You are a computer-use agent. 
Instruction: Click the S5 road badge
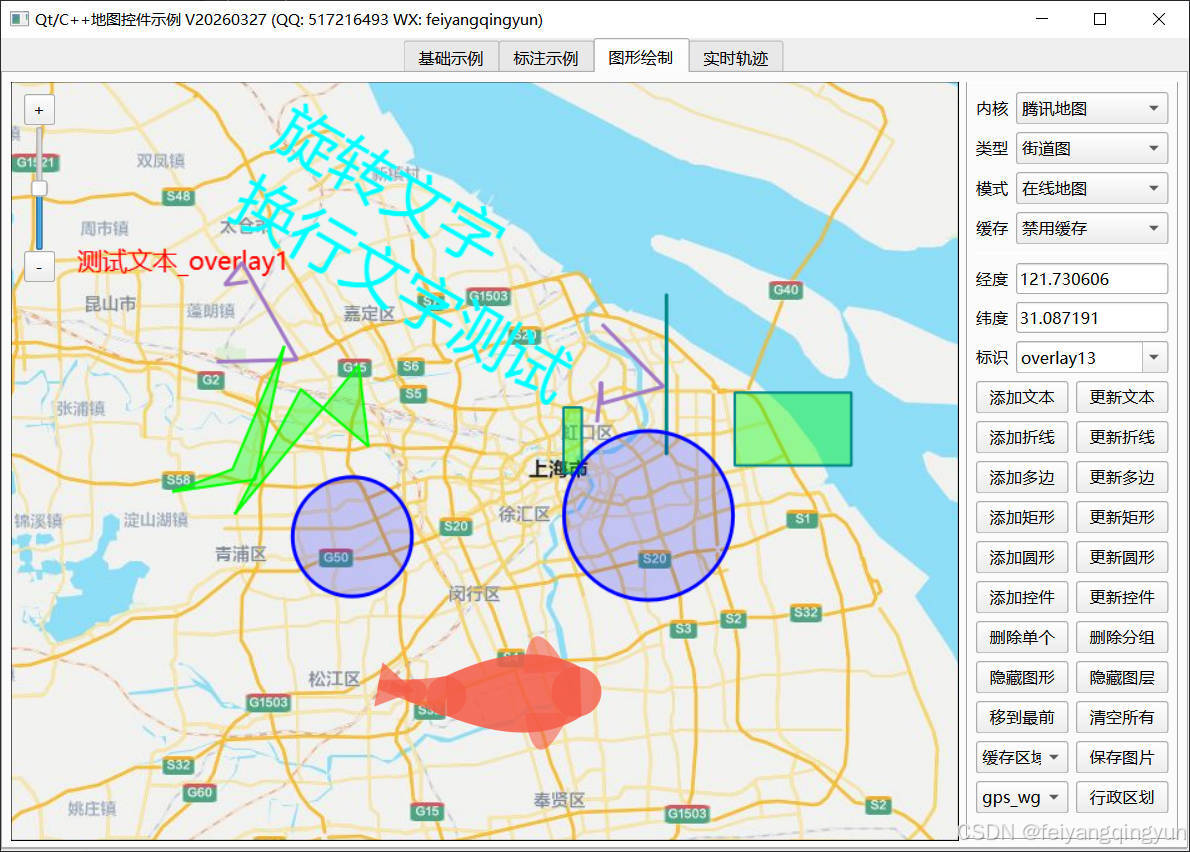click(413, 394)
